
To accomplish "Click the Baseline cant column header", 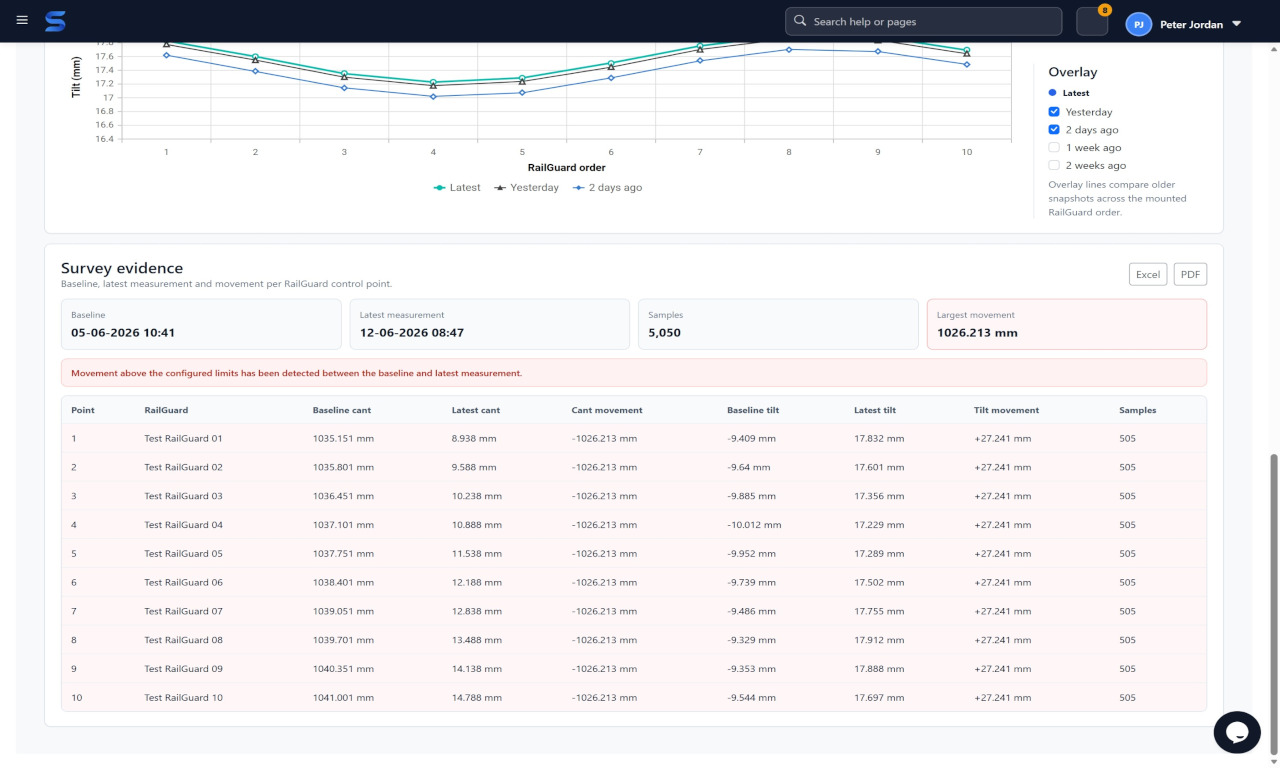I will click(x=342, y=410).
